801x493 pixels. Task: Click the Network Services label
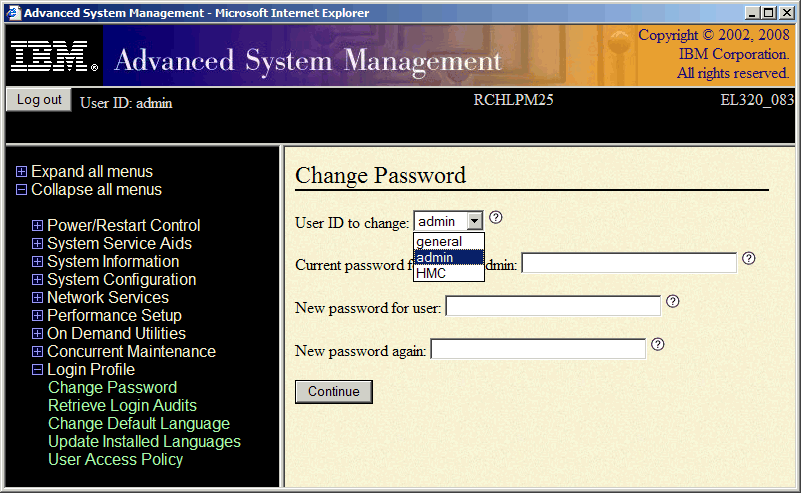[108, 297]
